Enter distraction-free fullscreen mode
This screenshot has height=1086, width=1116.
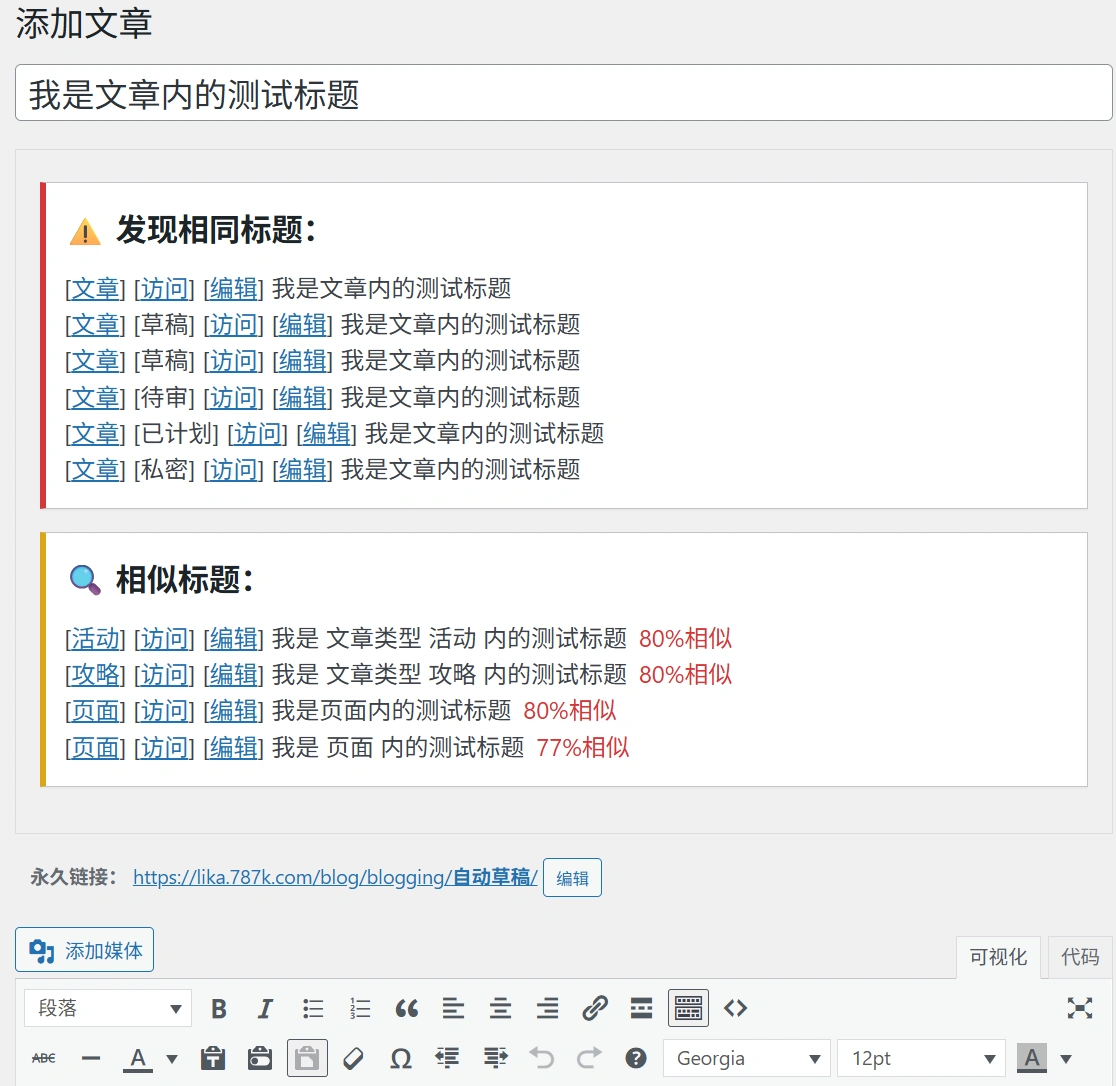pos(1080,1008)
